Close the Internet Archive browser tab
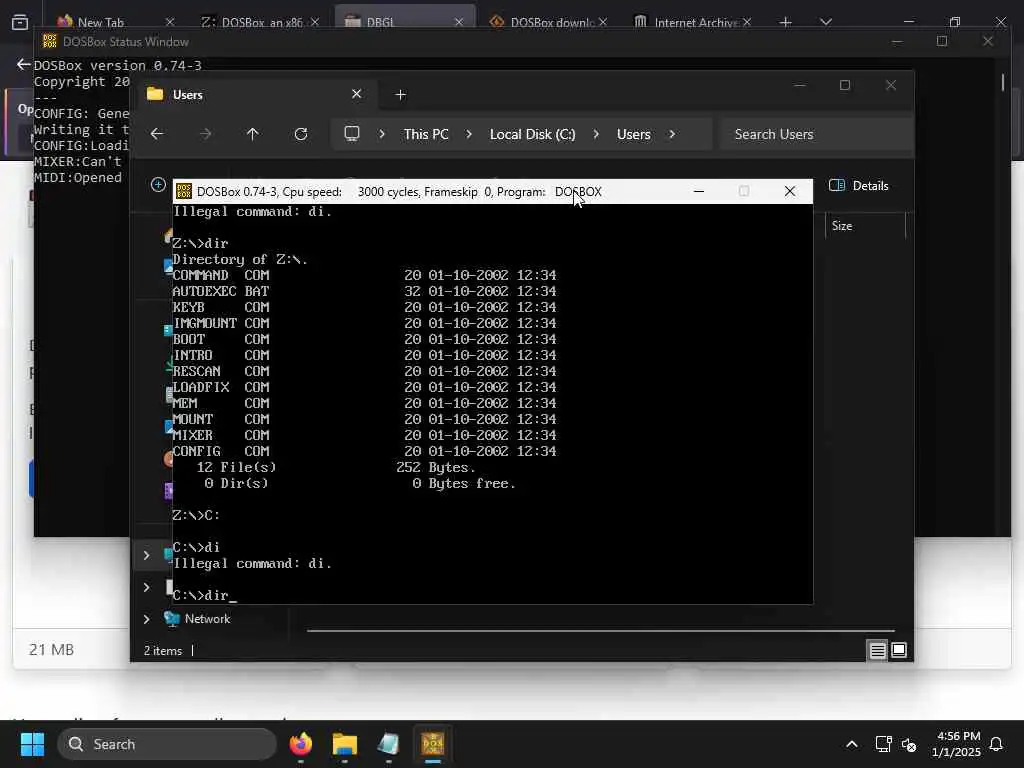 [x=747, y=22]
